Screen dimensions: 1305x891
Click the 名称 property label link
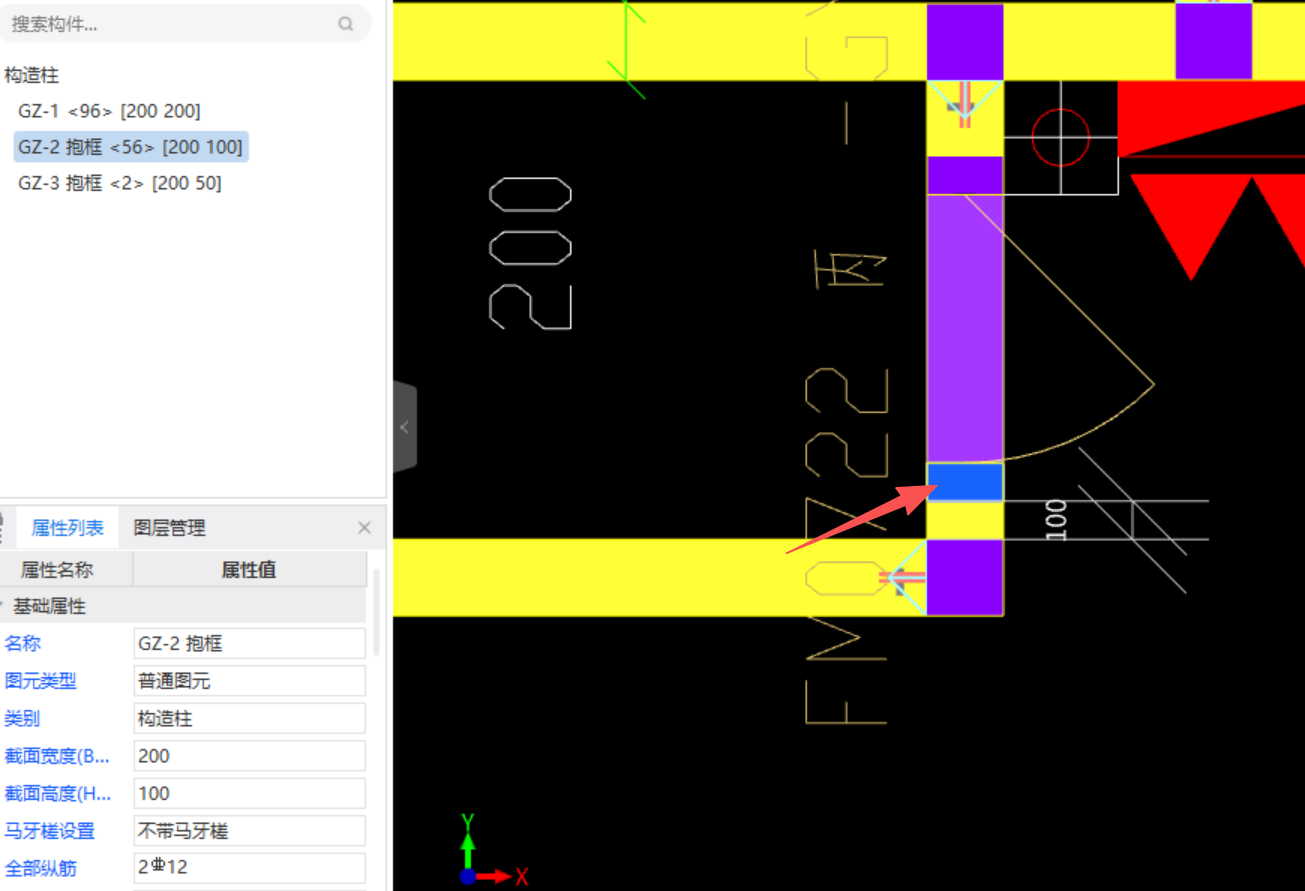pyautogui.click(x=22, y=643)
